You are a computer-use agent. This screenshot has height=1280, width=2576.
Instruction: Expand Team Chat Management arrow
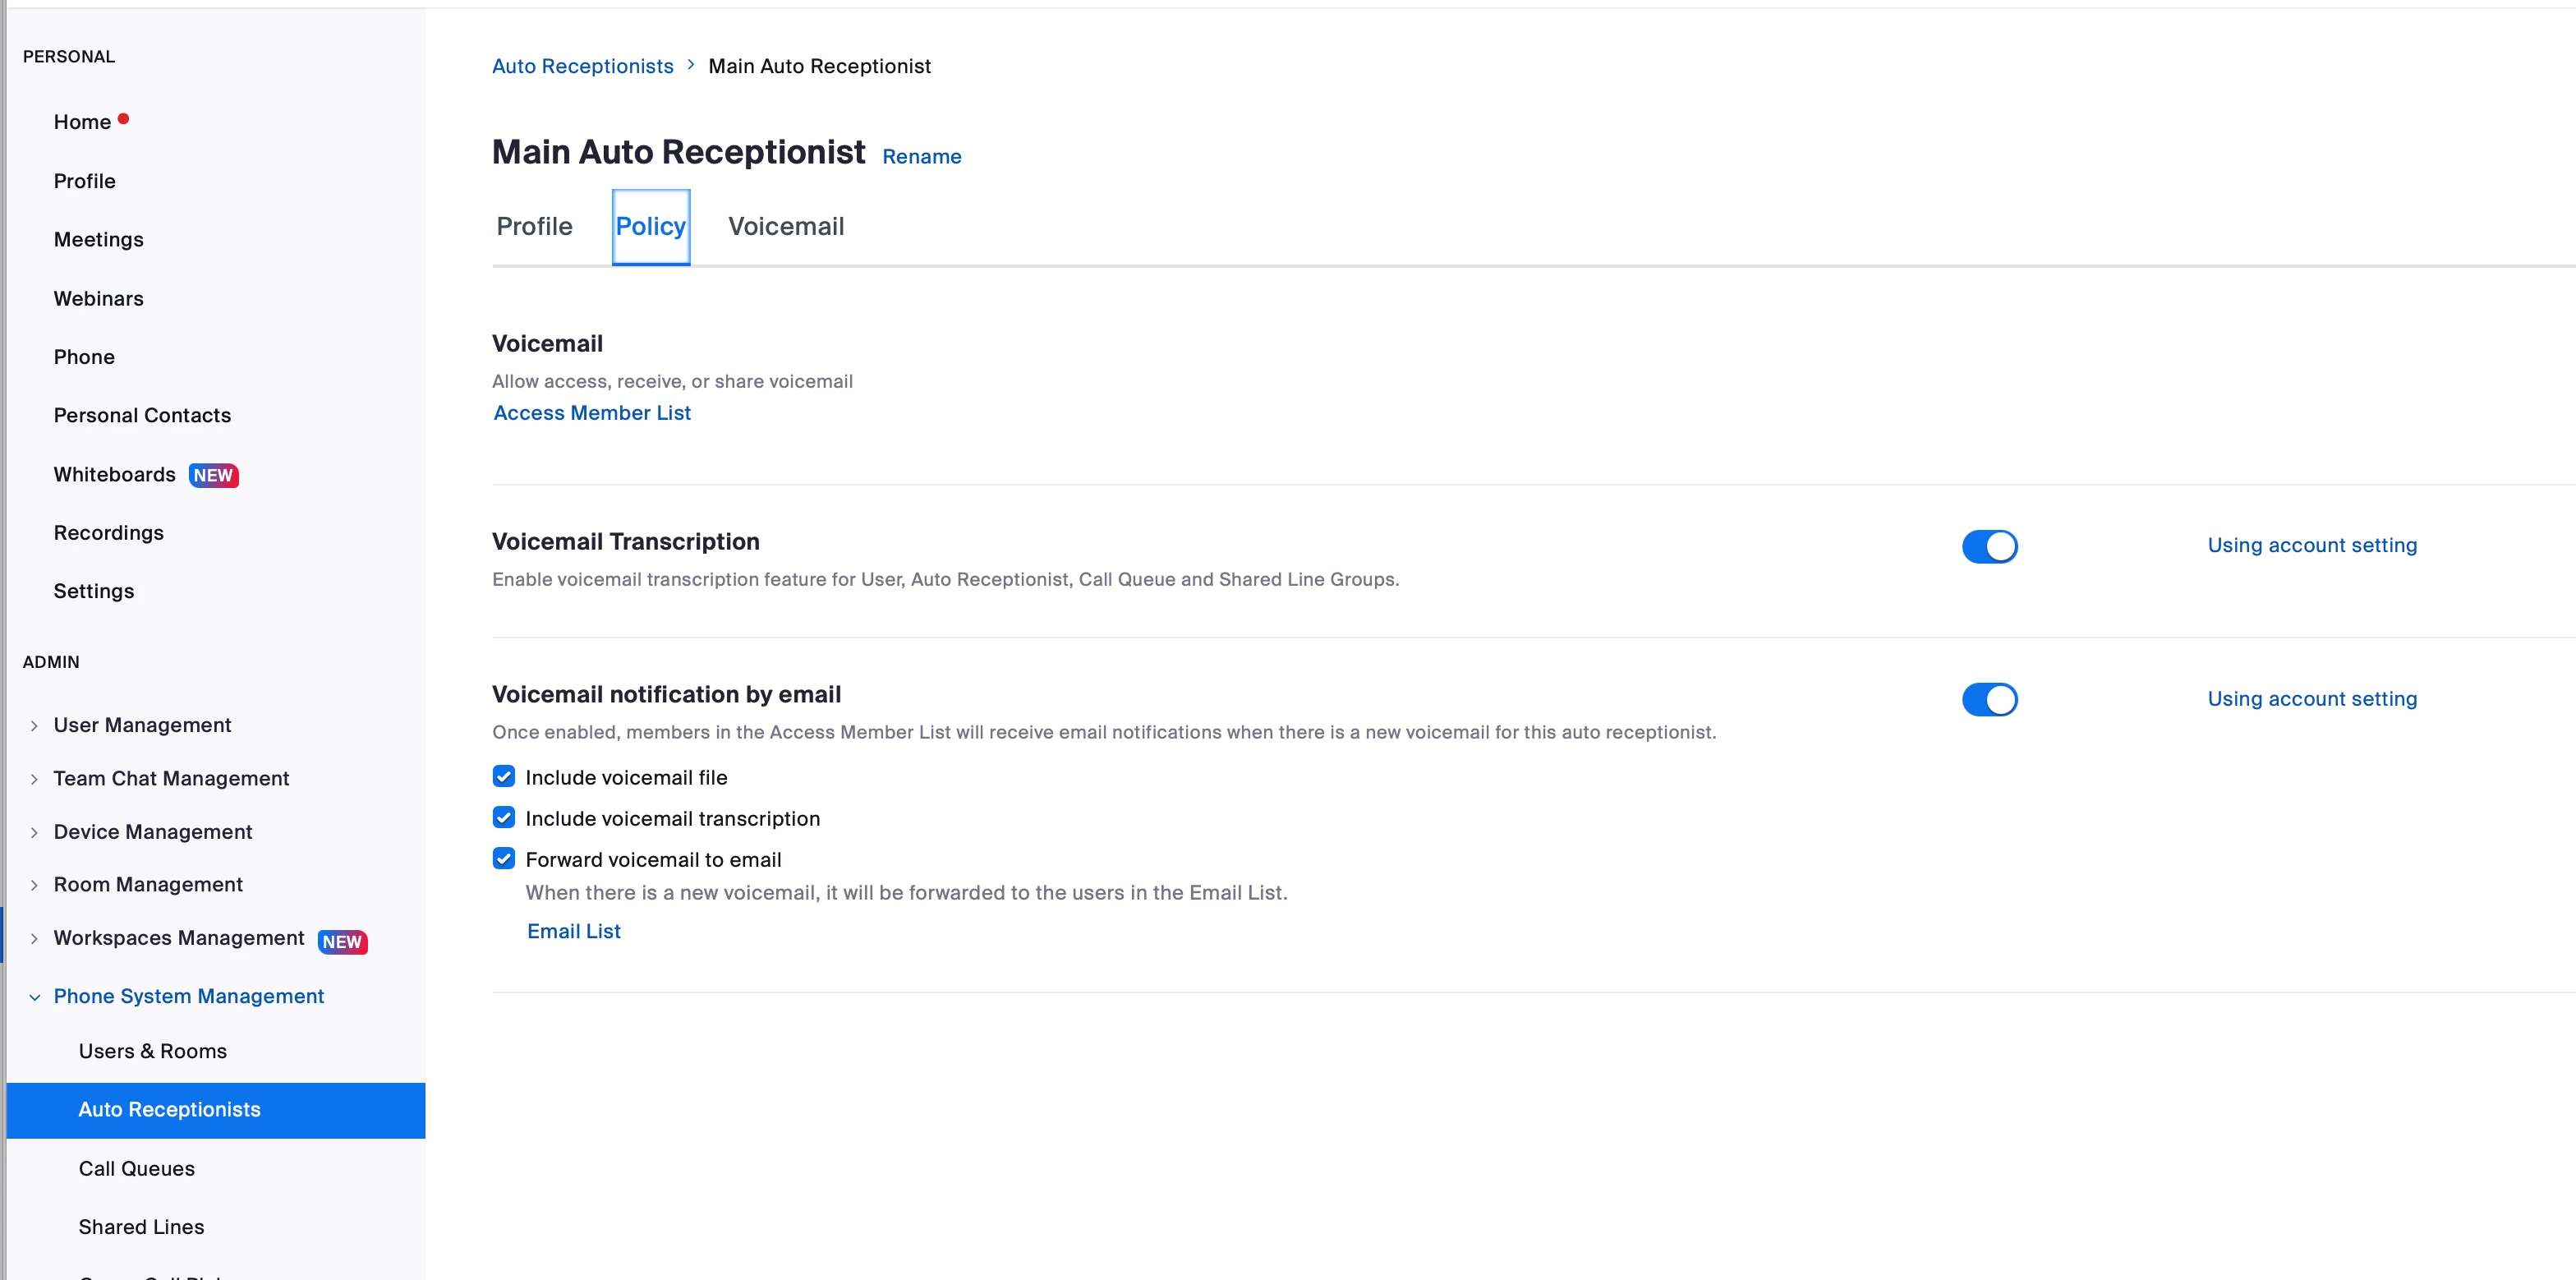point(34,778)
